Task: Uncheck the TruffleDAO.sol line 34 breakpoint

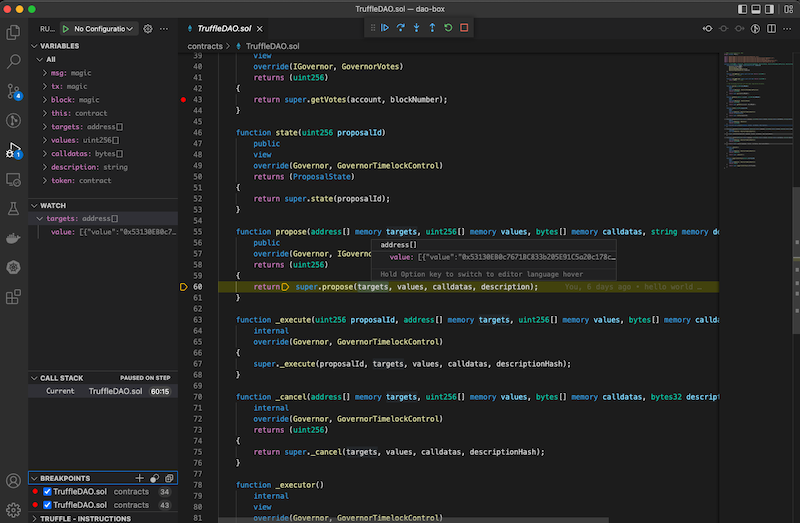Action: [x=47, y=492]
